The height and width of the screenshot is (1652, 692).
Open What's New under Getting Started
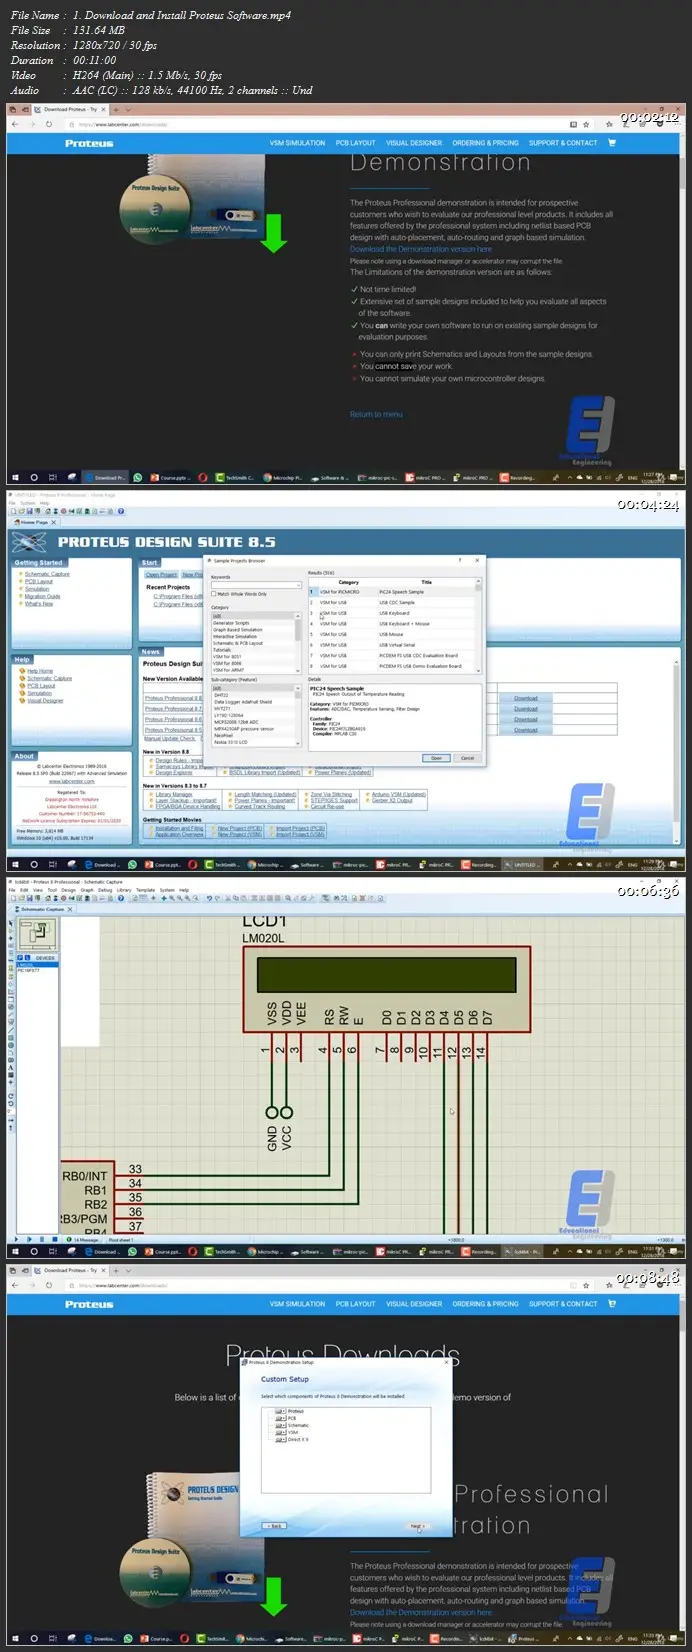(39, 604)
